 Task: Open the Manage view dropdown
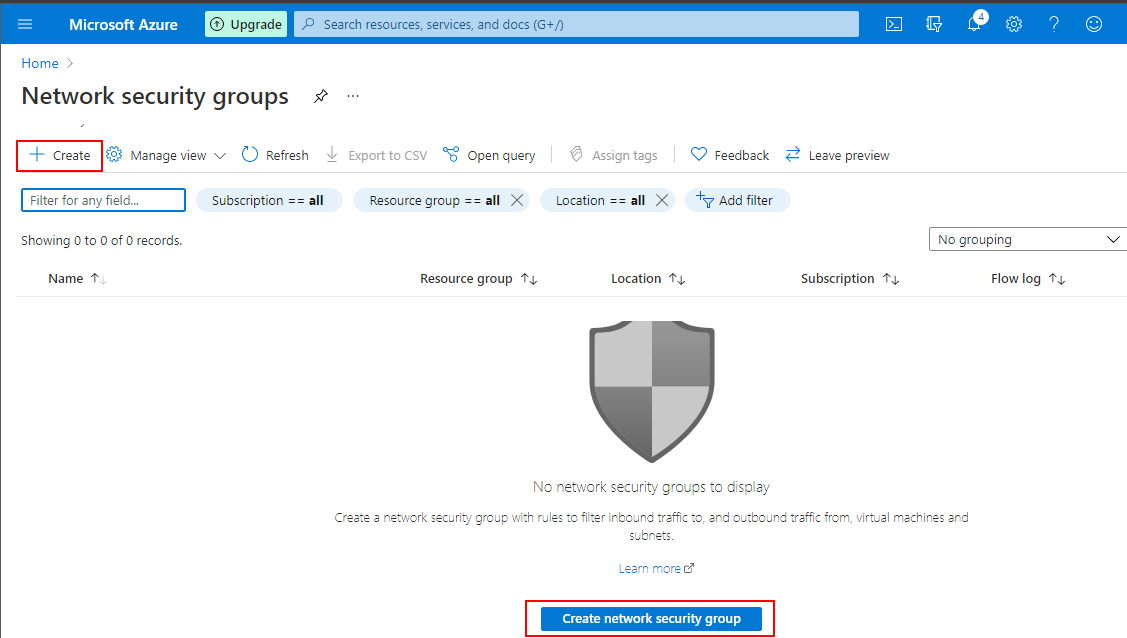pyautogui.click(x=165, y=154)
